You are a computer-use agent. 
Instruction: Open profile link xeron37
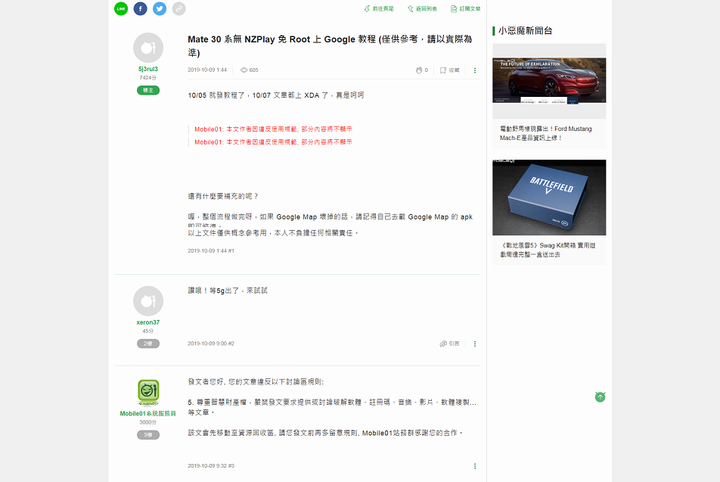[x=148, y=322]
